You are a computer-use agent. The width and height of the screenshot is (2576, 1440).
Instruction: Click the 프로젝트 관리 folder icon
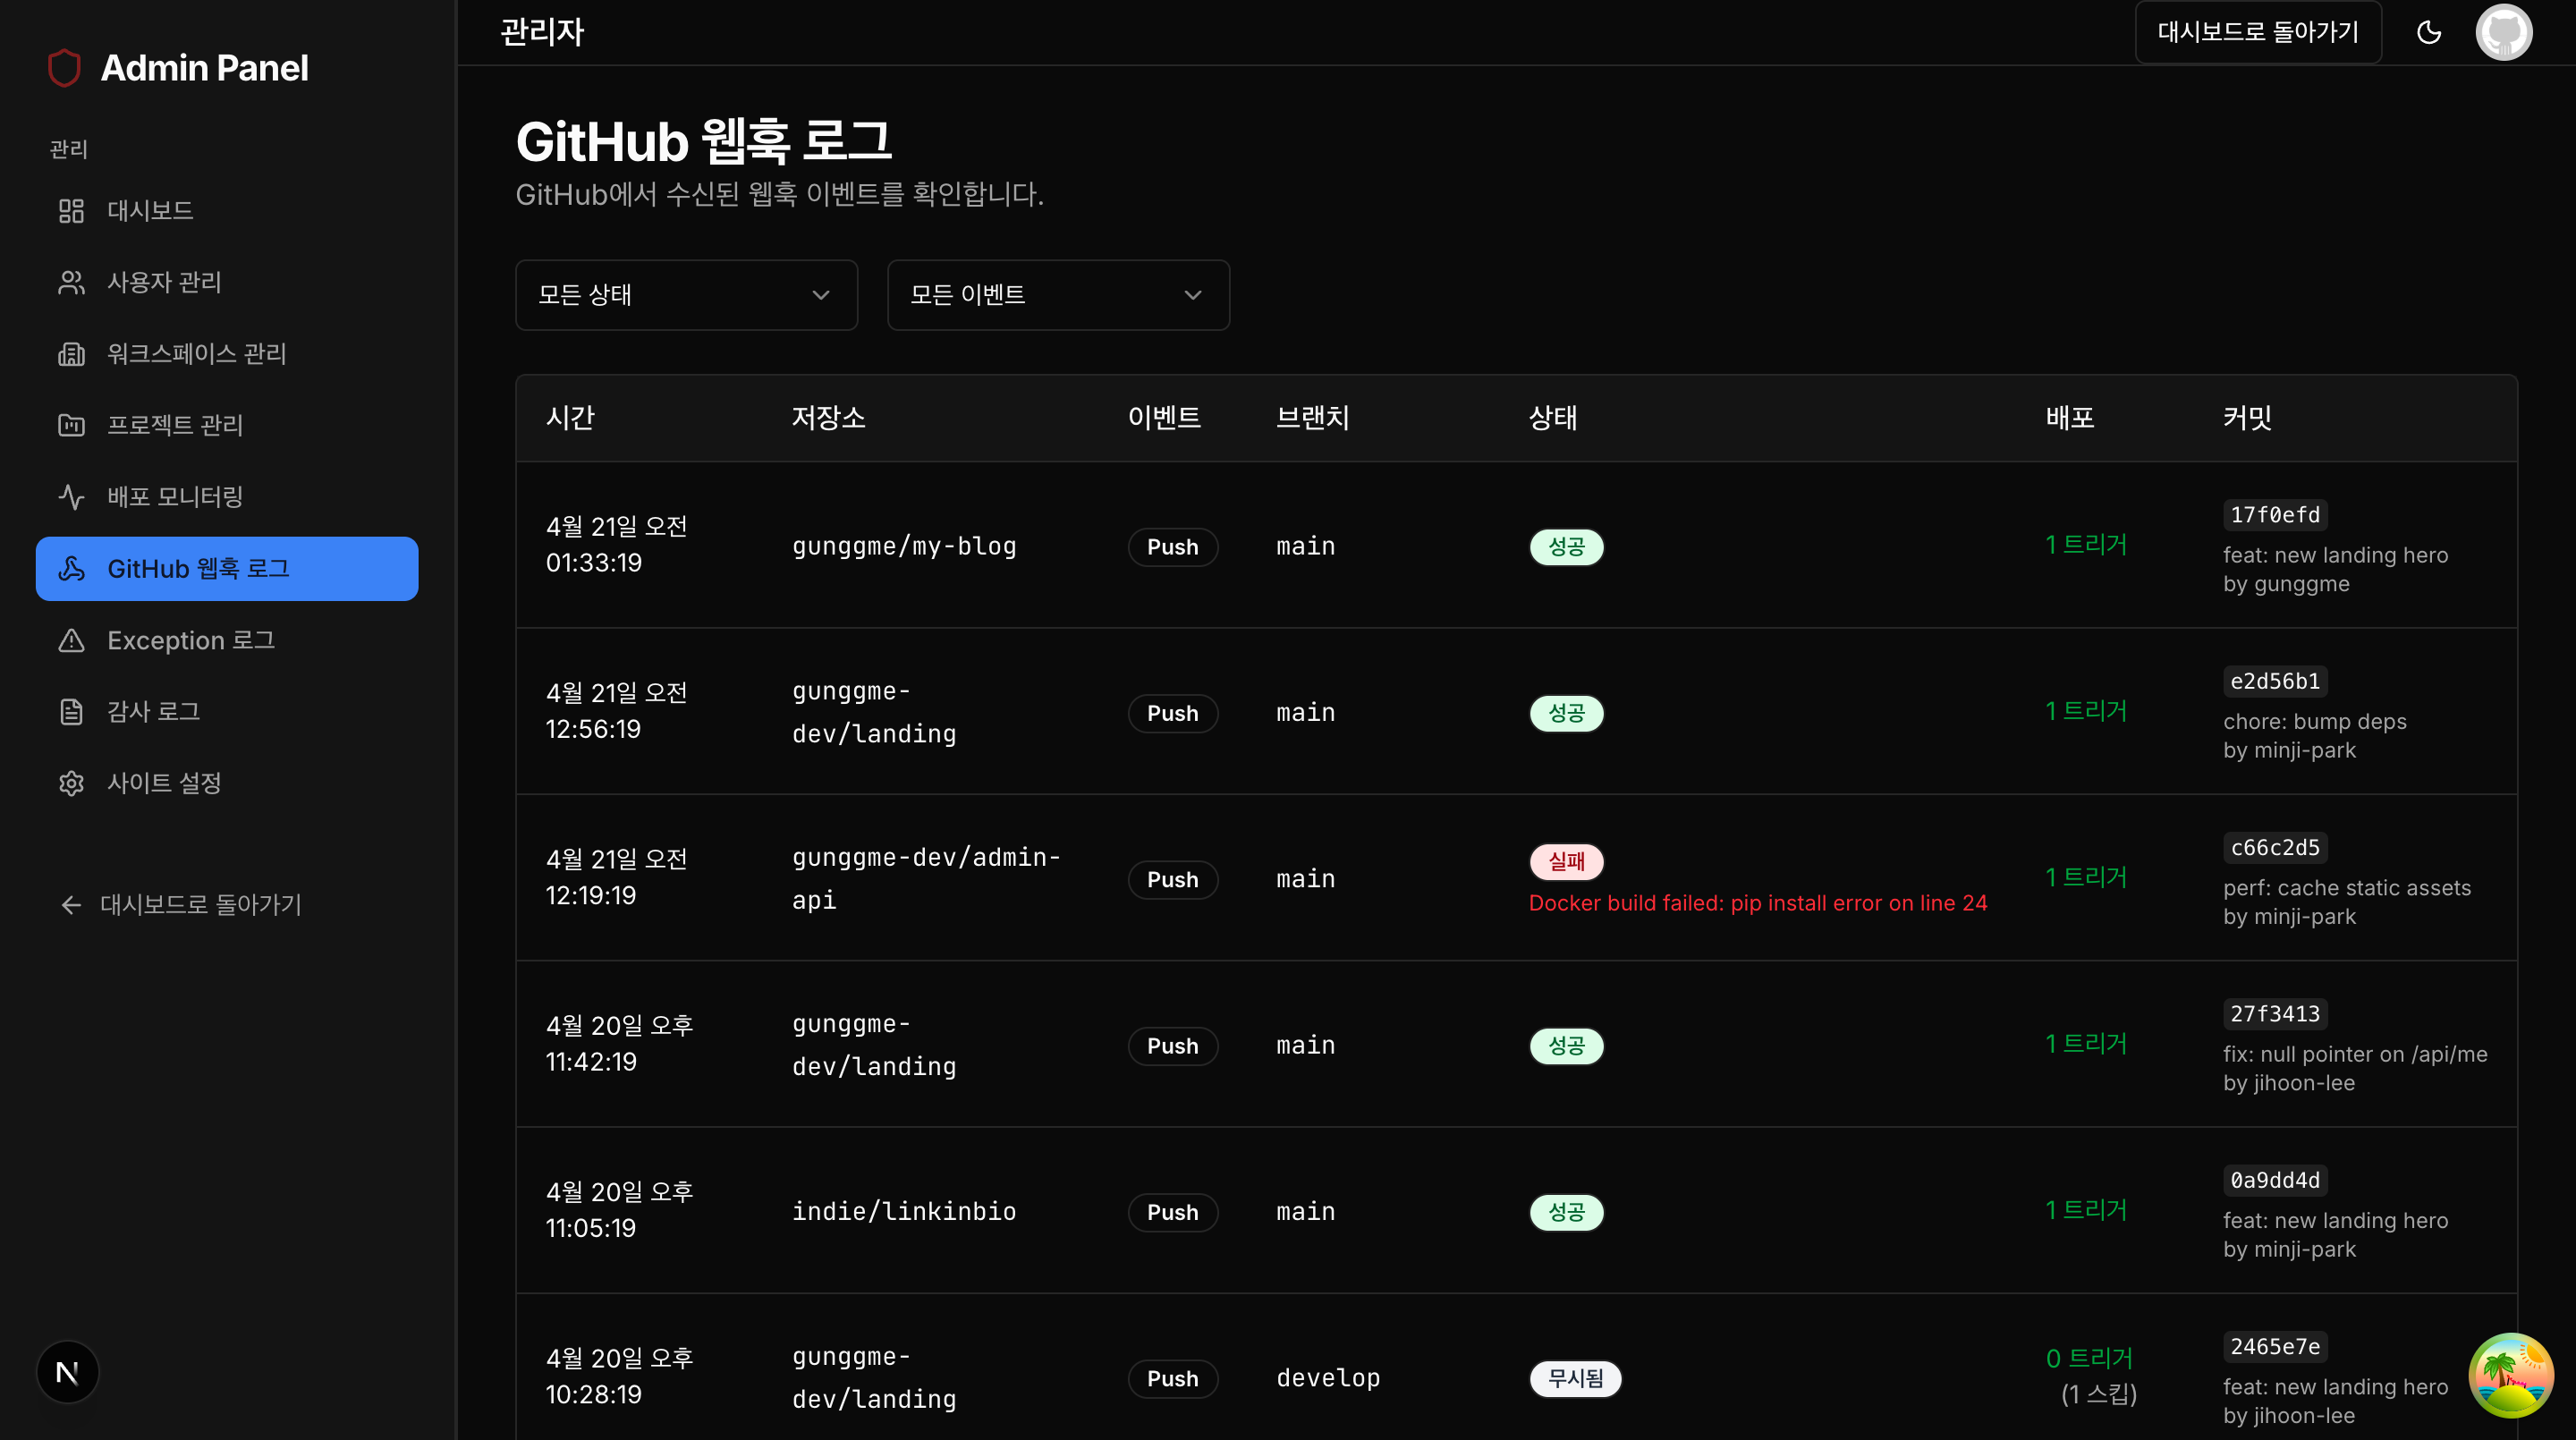[x=71, y=425]
